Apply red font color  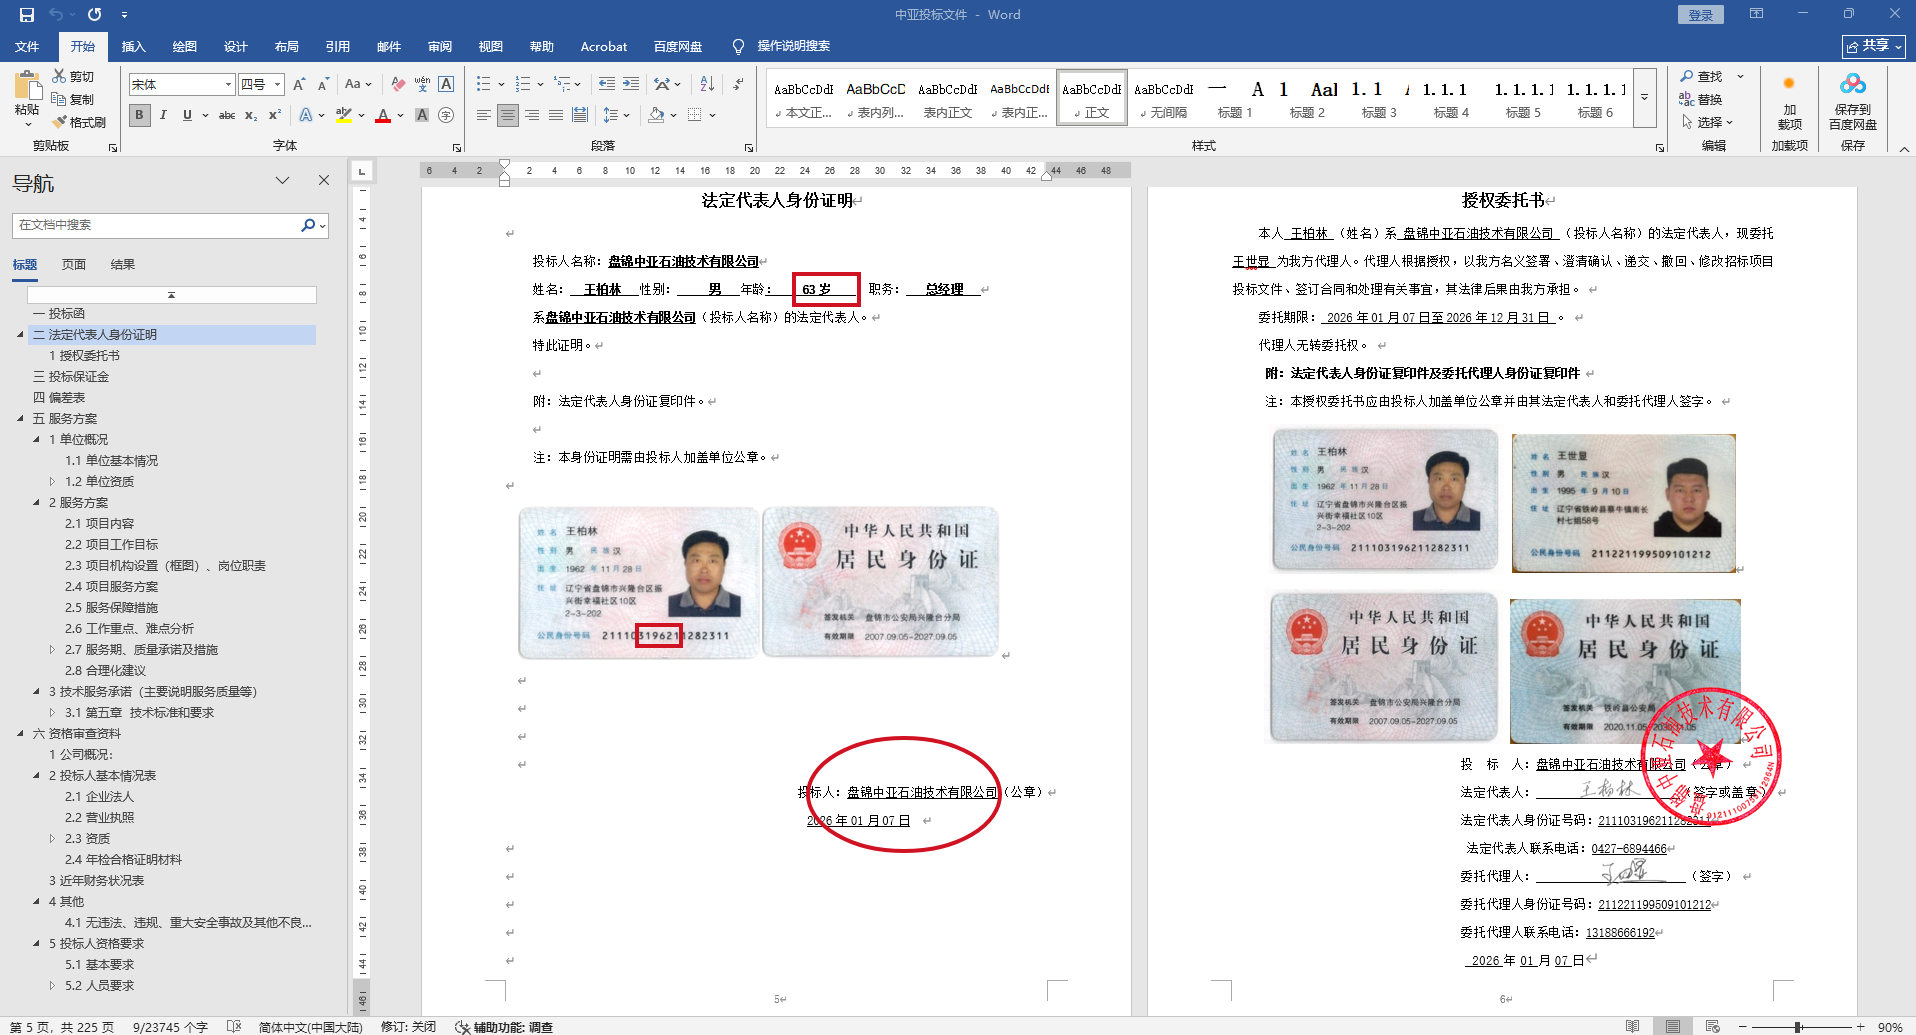(x=383, y=115)
